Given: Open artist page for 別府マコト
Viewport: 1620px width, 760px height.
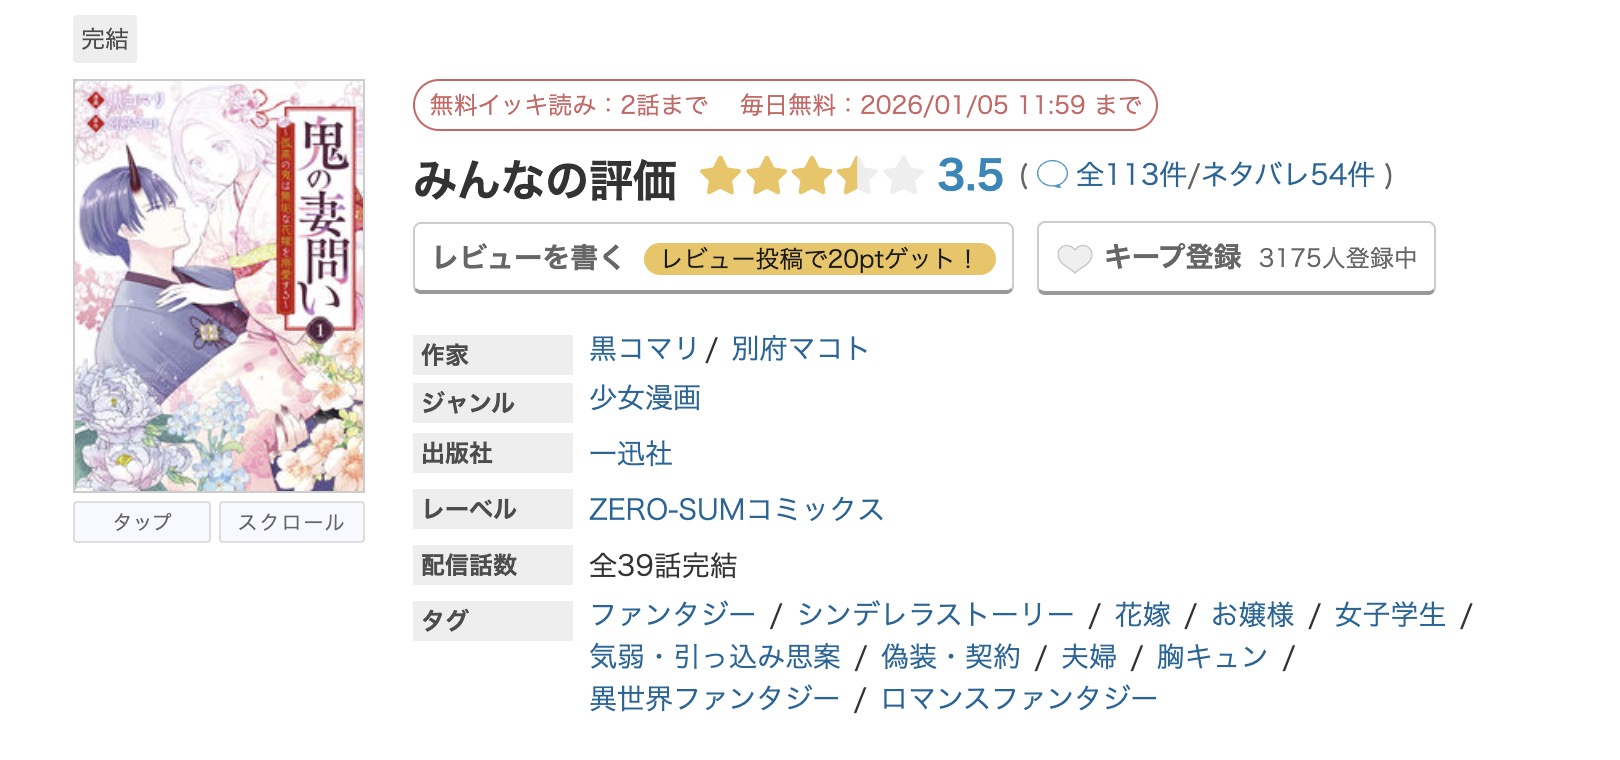Looking at the screenshot, I should click(x=795, y=349).
